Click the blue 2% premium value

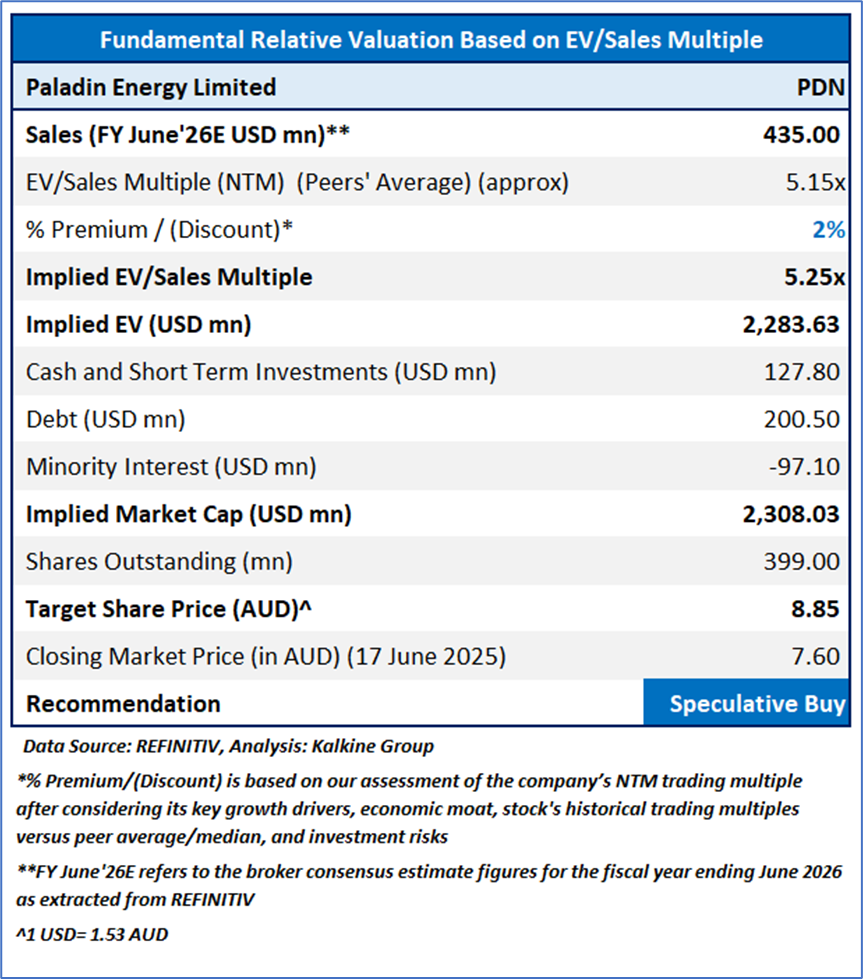(828, 230)
